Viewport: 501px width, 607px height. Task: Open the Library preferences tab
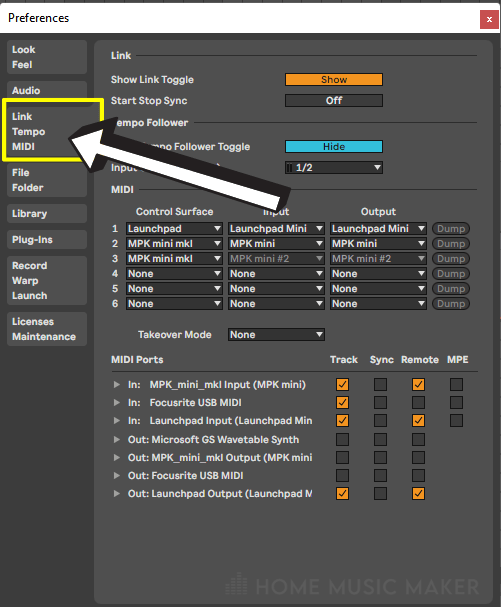coord(47,213)
